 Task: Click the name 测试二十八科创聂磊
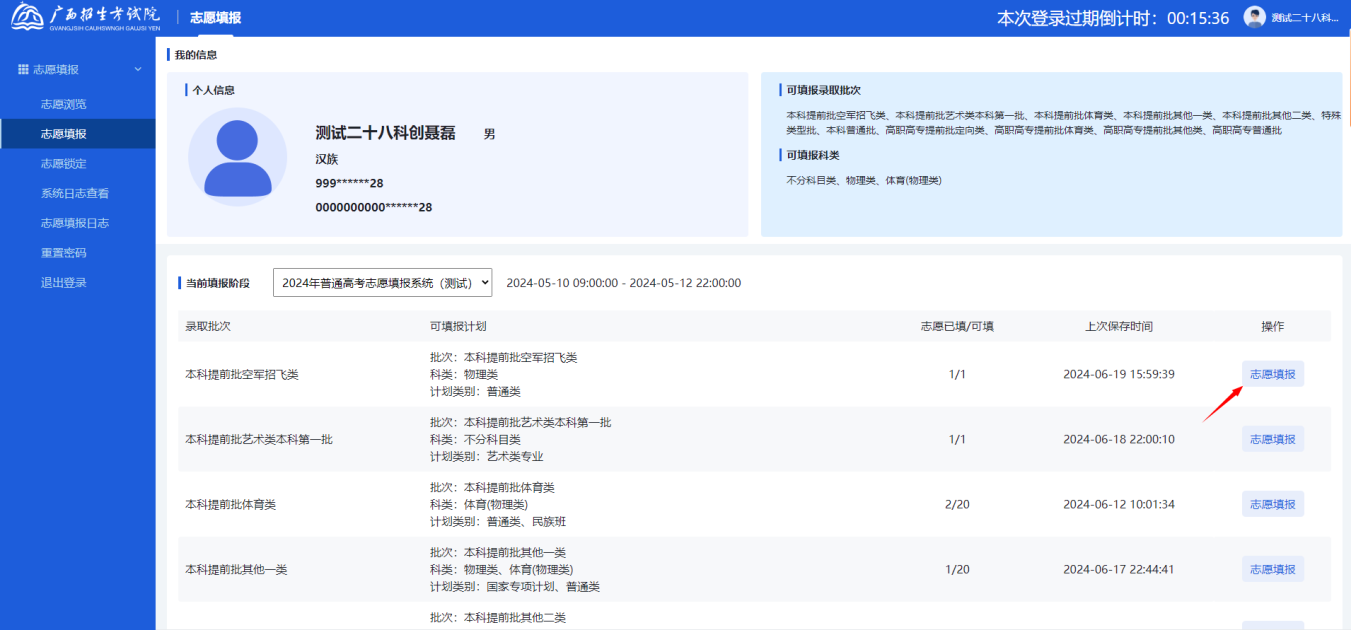point(385,134)
